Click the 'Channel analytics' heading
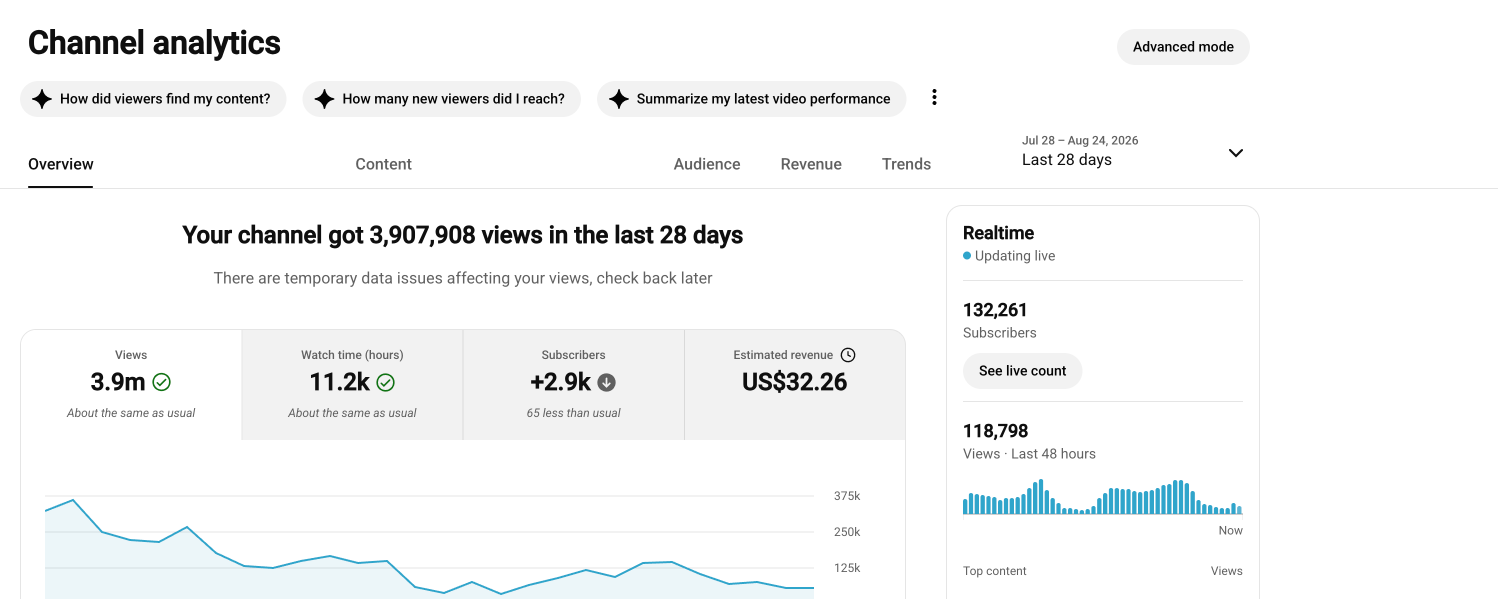 154,43
